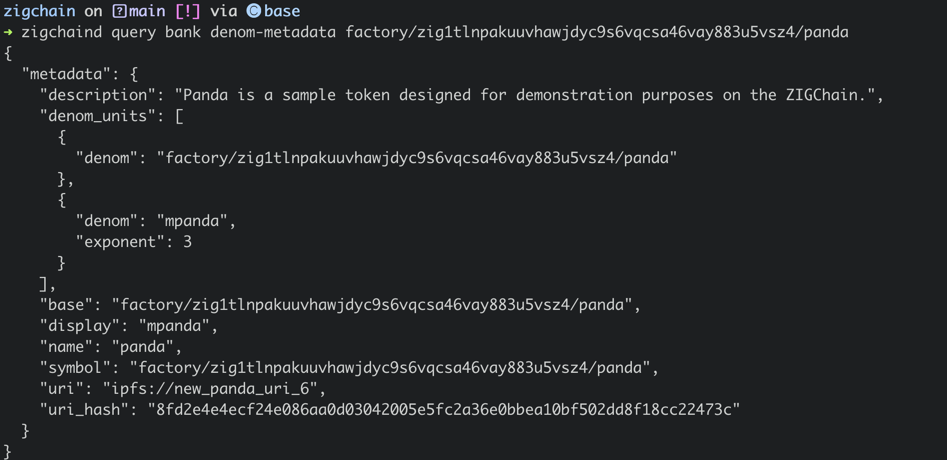Click the "panda" name value
947x460 pixels.
(145, 347)
